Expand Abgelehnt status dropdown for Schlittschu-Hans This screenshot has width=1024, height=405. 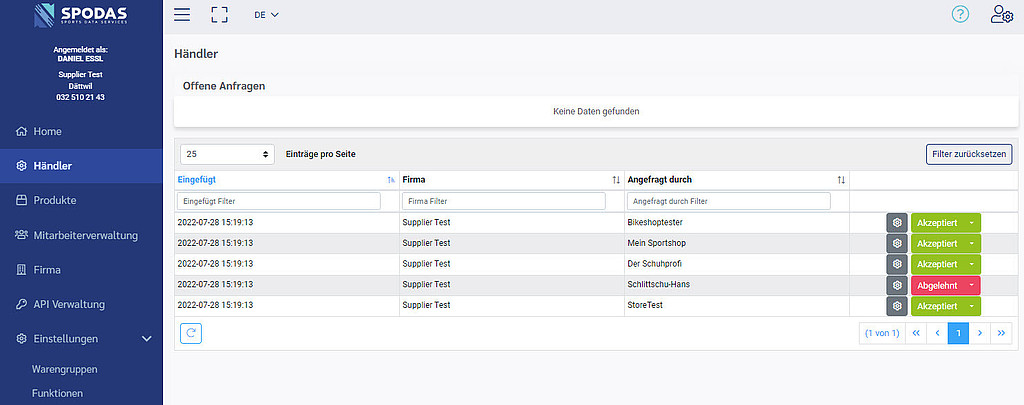click(x=970, y=285)
